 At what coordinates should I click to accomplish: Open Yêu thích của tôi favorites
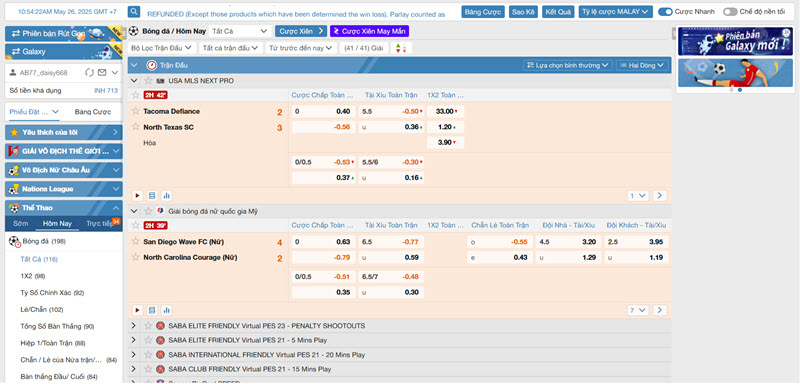pyautogui.click(x=64, y=133)
